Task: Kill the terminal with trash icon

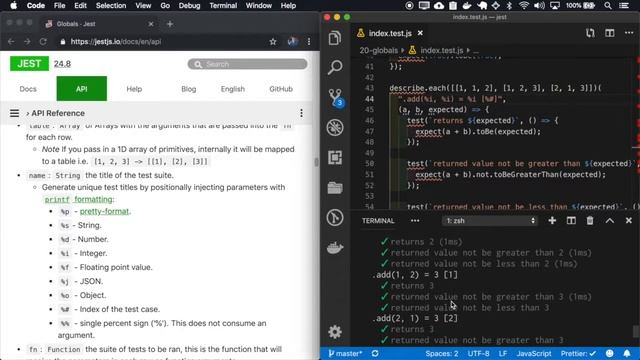Action: (590, 220)
